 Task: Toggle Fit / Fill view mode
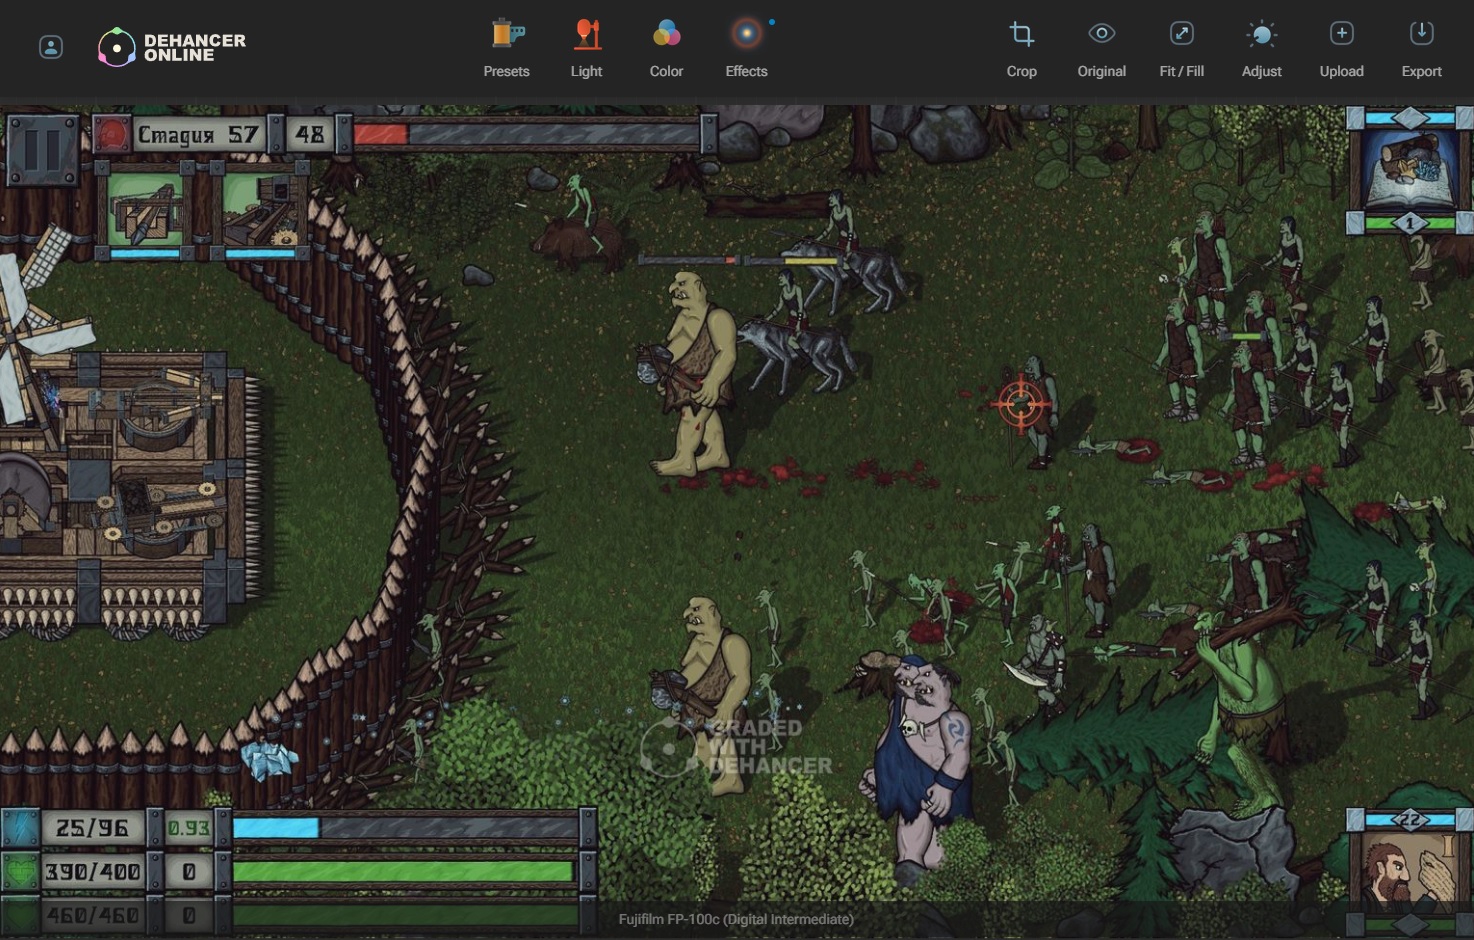1182,48
